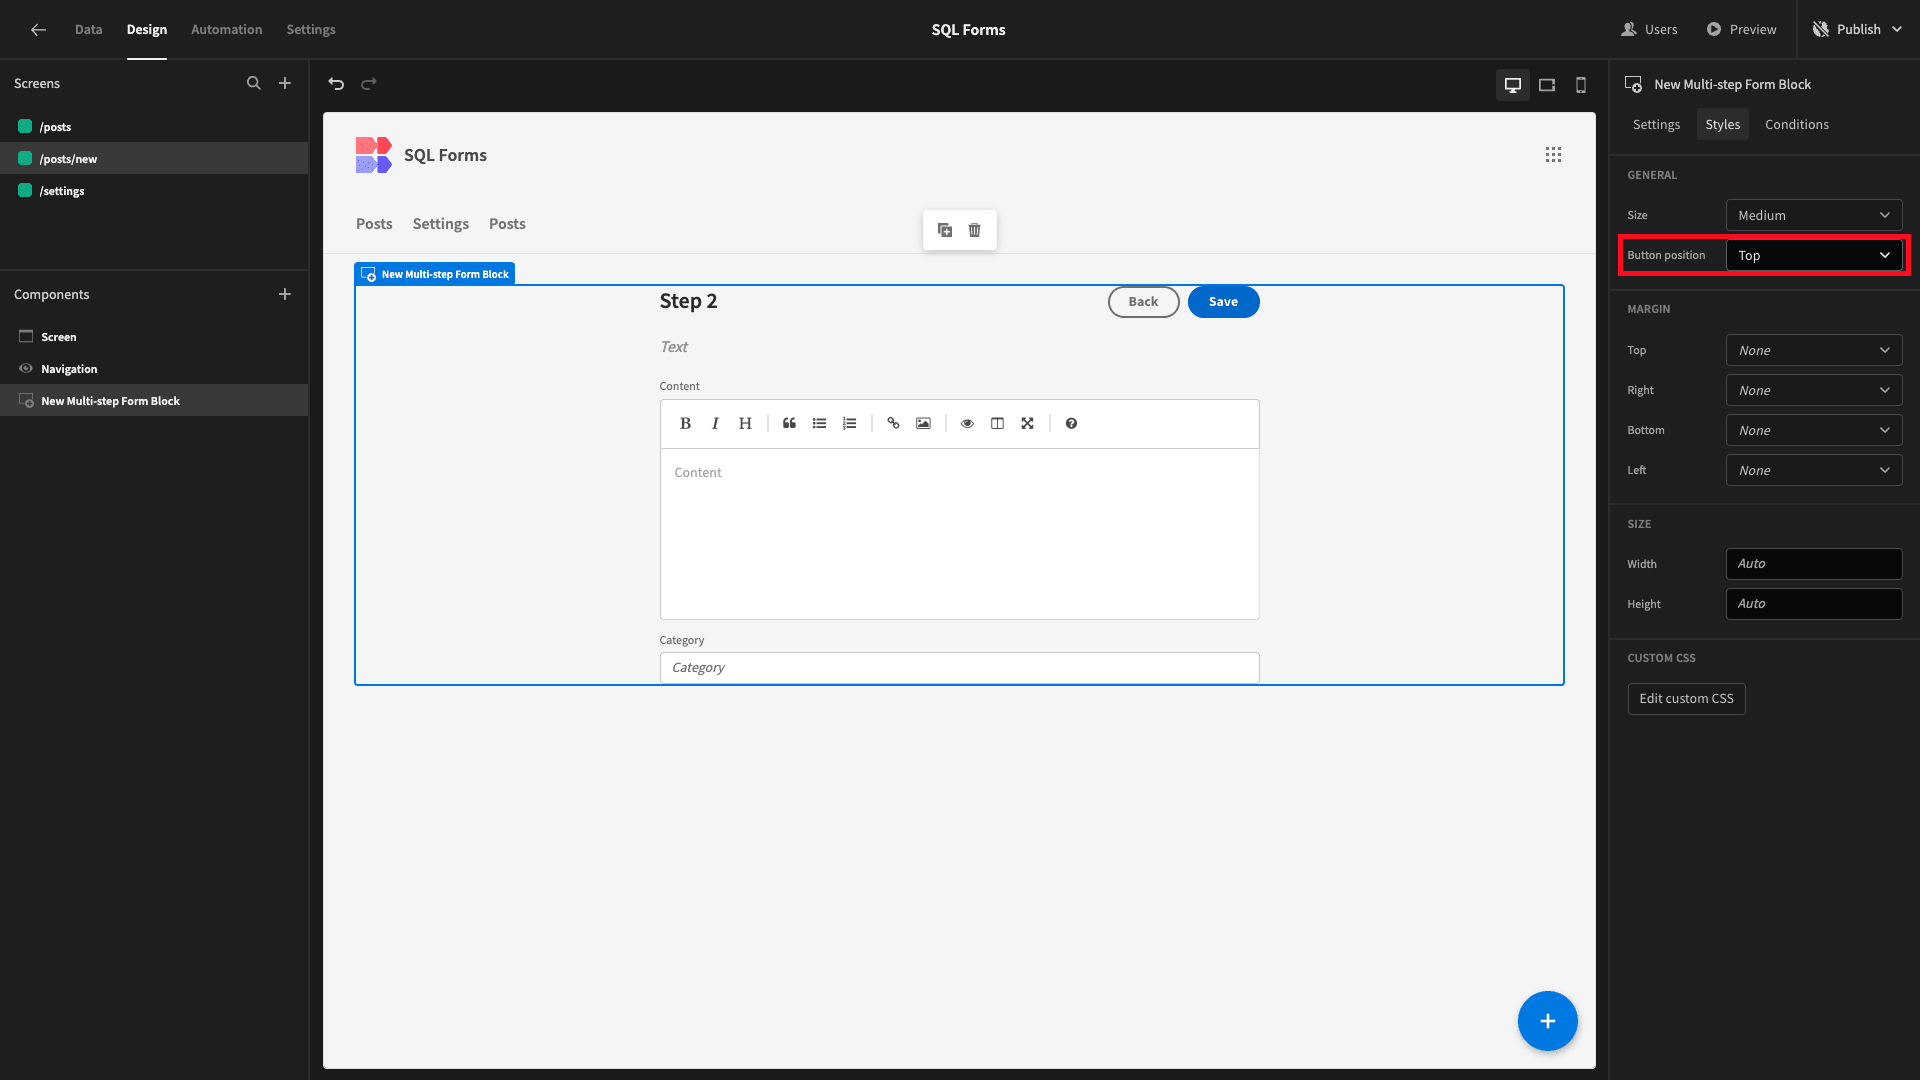Expand the Top margin dropdown
The height and width of the screenshot is (1080, 1920).
[x=1813, y=349]
